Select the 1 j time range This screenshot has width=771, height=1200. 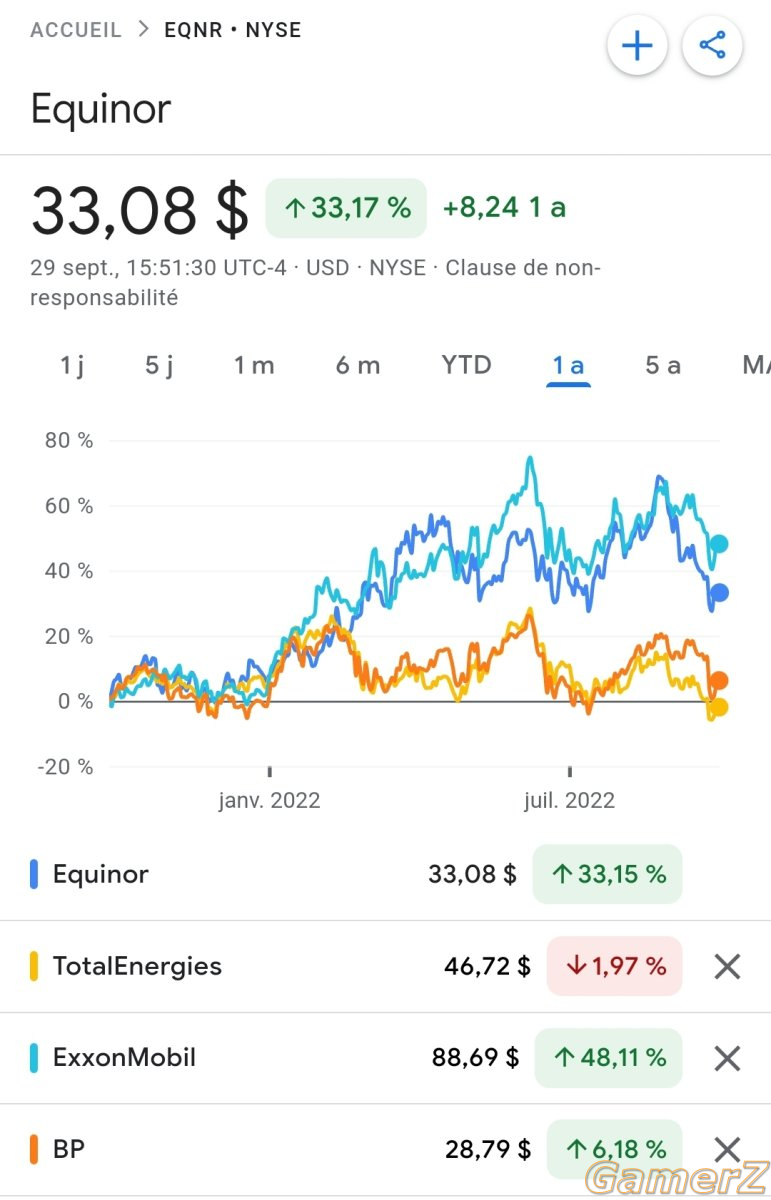tap(72, 365)
